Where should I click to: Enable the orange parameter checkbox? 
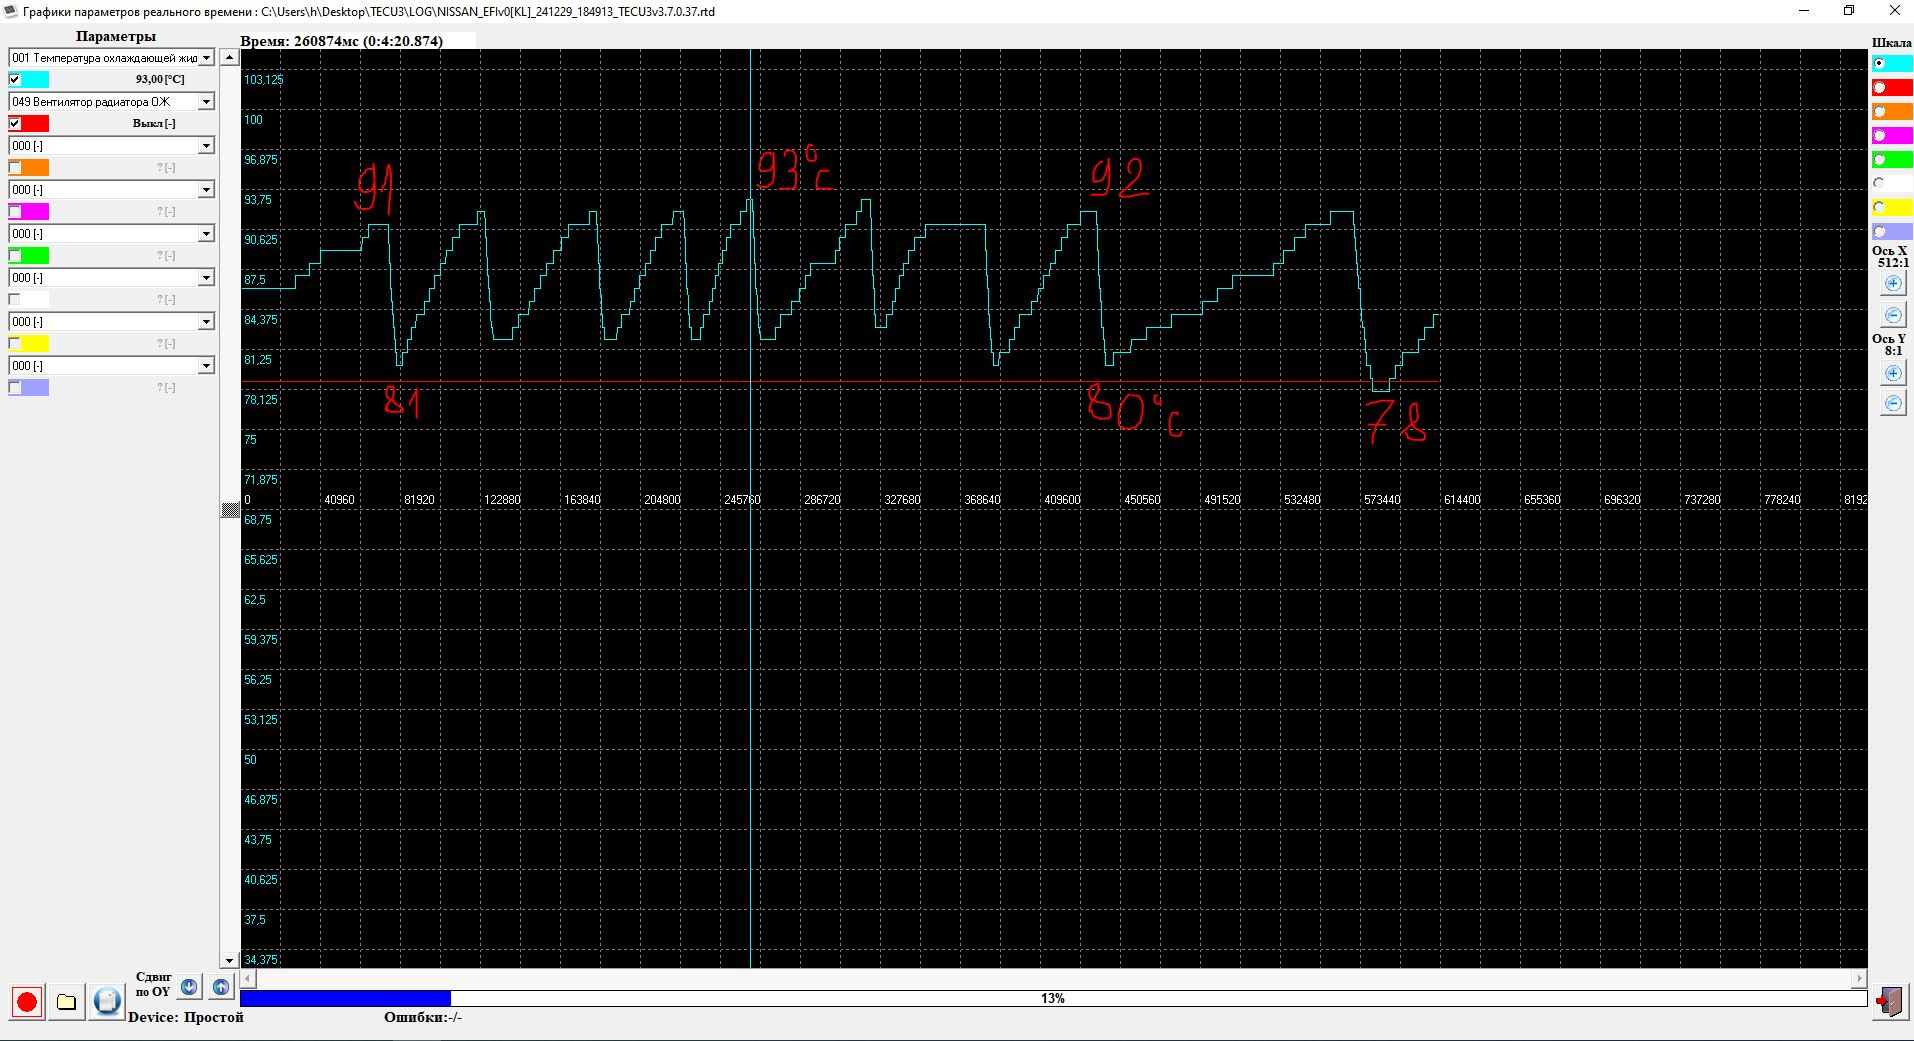(x=15, y=167)
